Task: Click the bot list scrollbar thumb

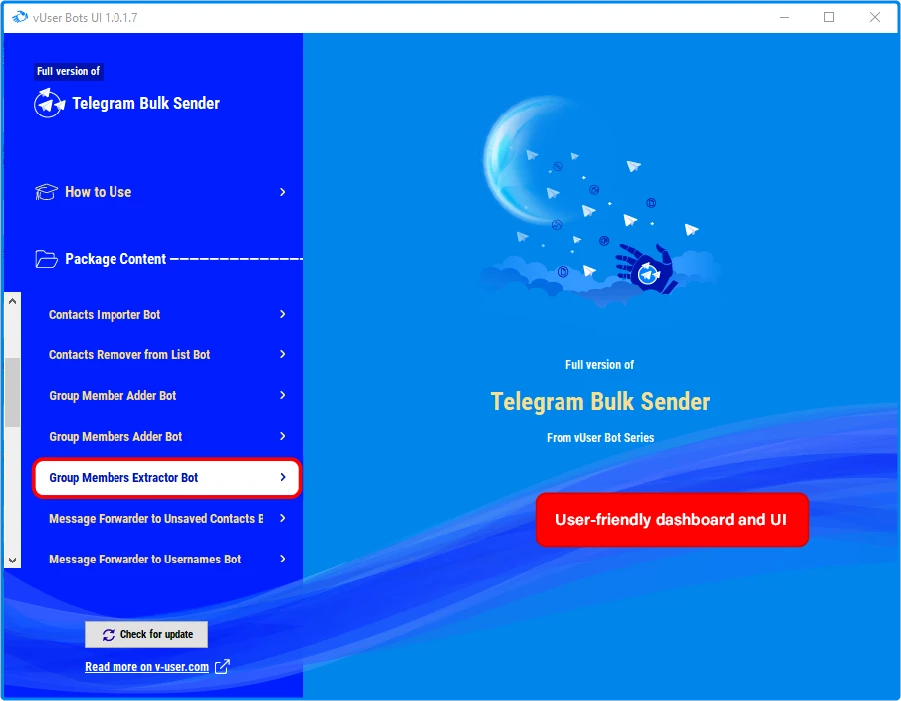Action: pyautogui.click(x=13, y=392)
